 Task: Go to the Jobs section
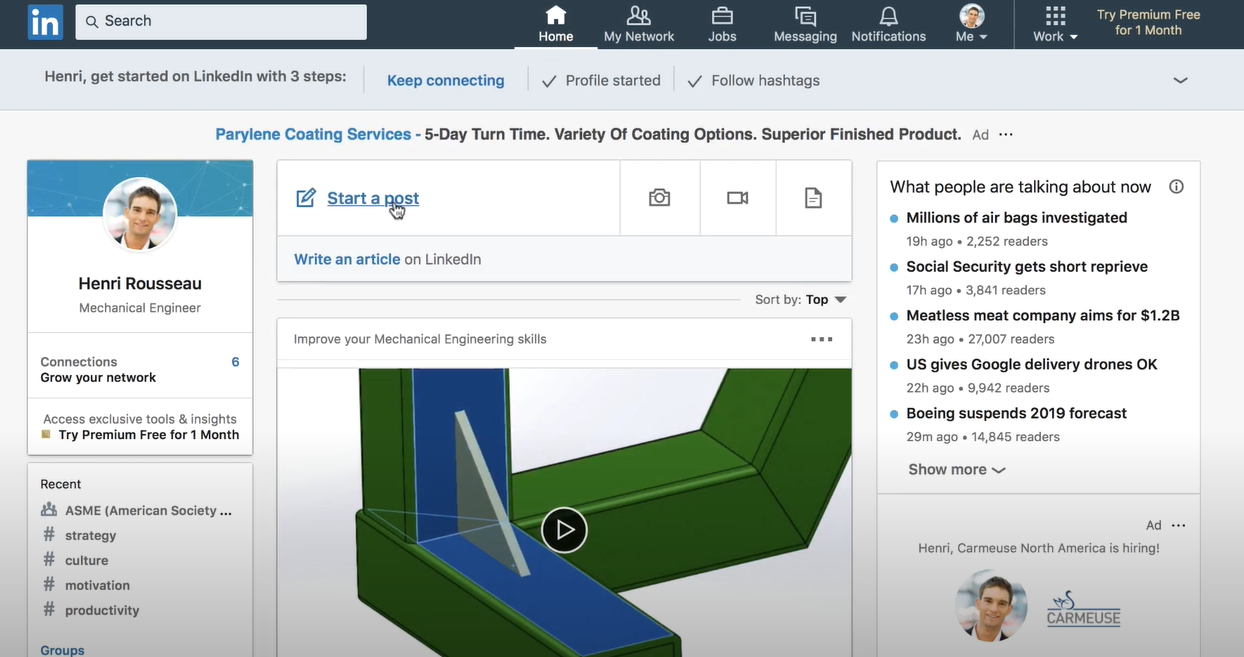click(x=722, y=24)
